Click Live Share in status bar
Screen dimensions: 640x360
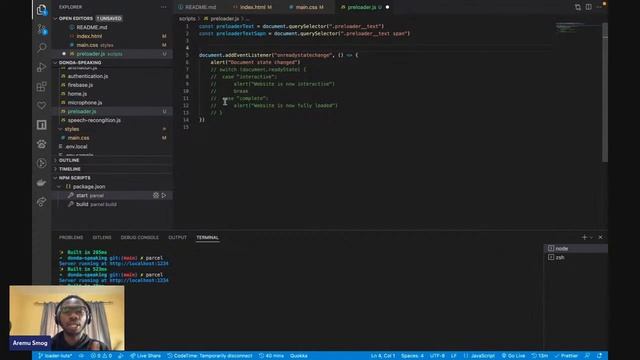[145, 356]
